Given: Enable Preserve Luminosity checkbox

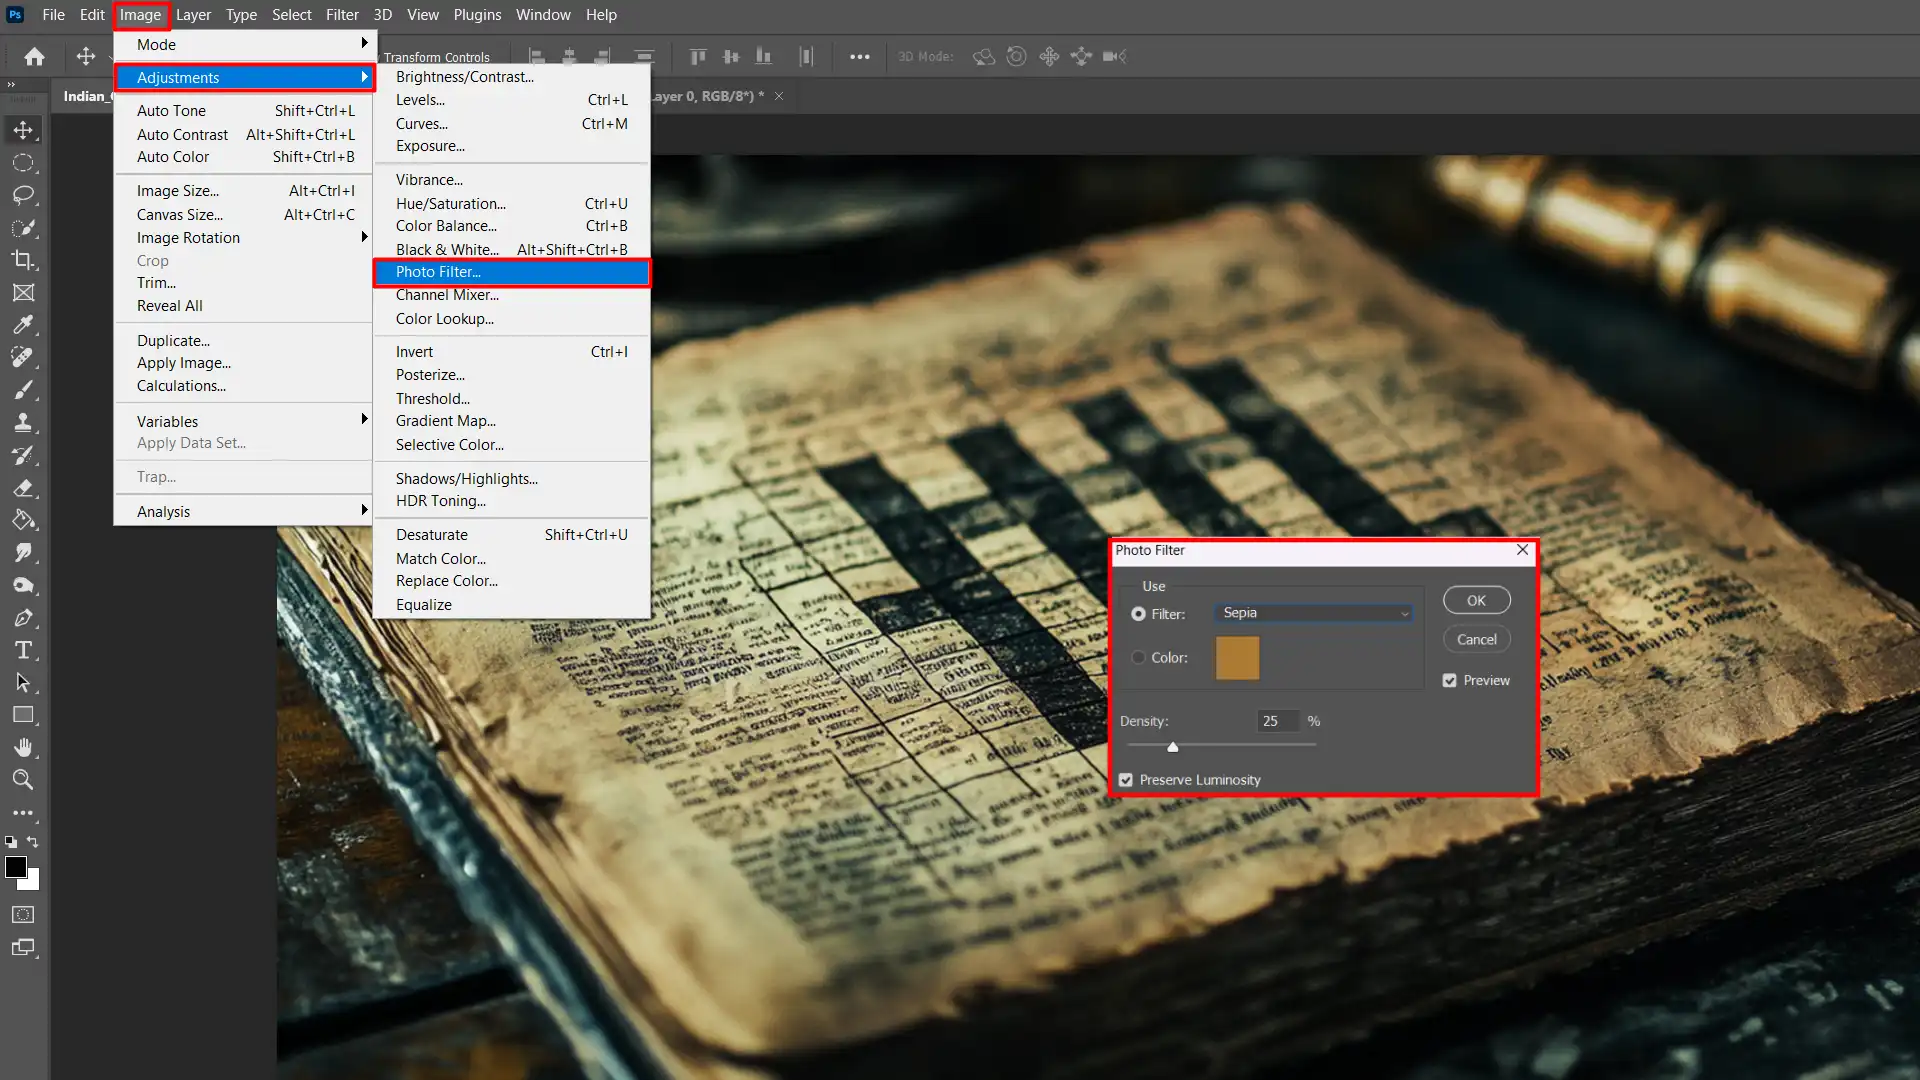Looking at the screenshot, I should (1127, 779).
